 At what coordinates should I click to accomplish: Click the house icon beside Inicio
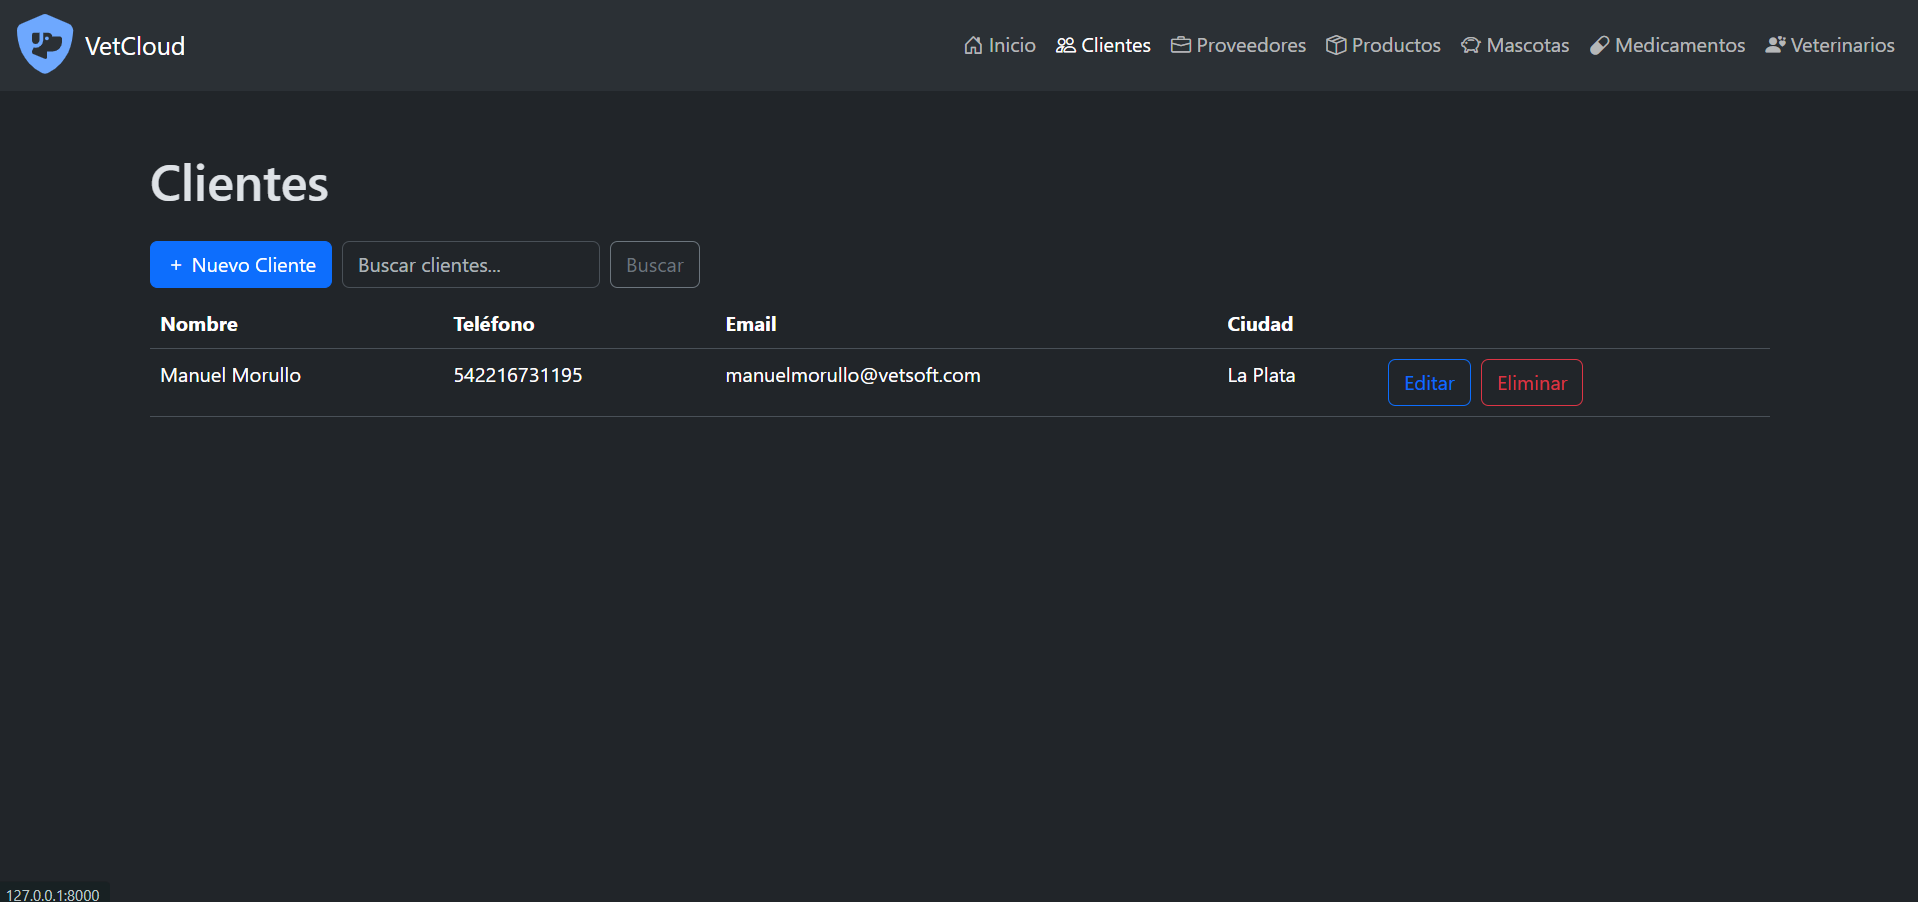[x=972, y=45]
